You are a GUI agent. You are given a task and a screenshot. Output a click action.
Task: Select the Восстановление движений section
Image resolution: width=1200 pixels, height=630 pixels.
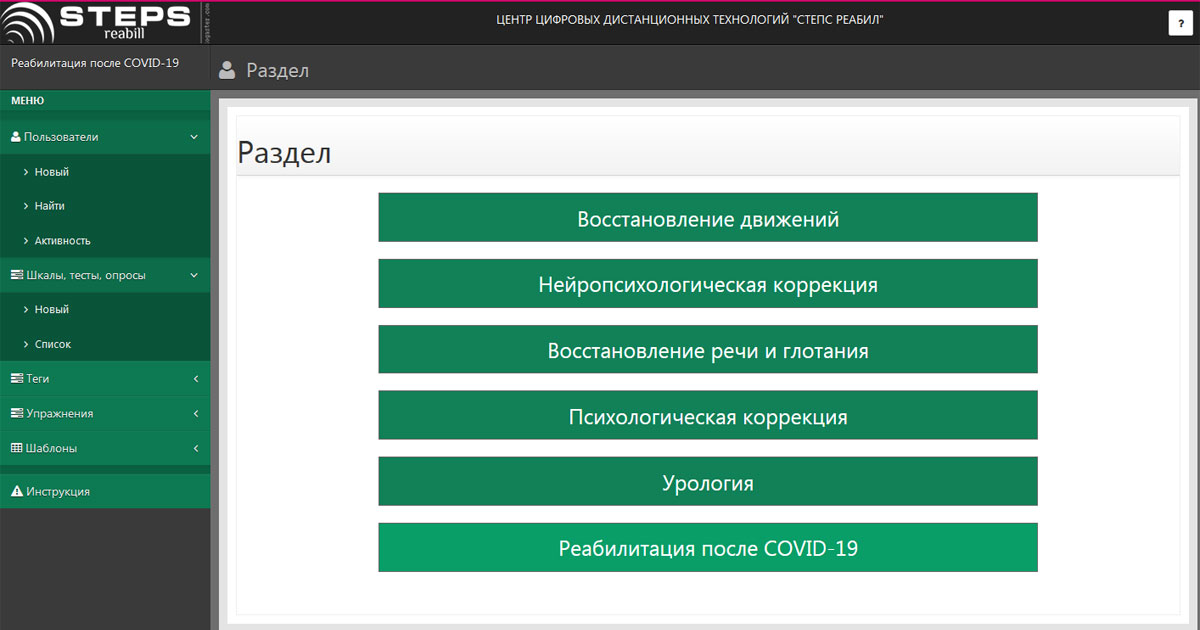707,218
